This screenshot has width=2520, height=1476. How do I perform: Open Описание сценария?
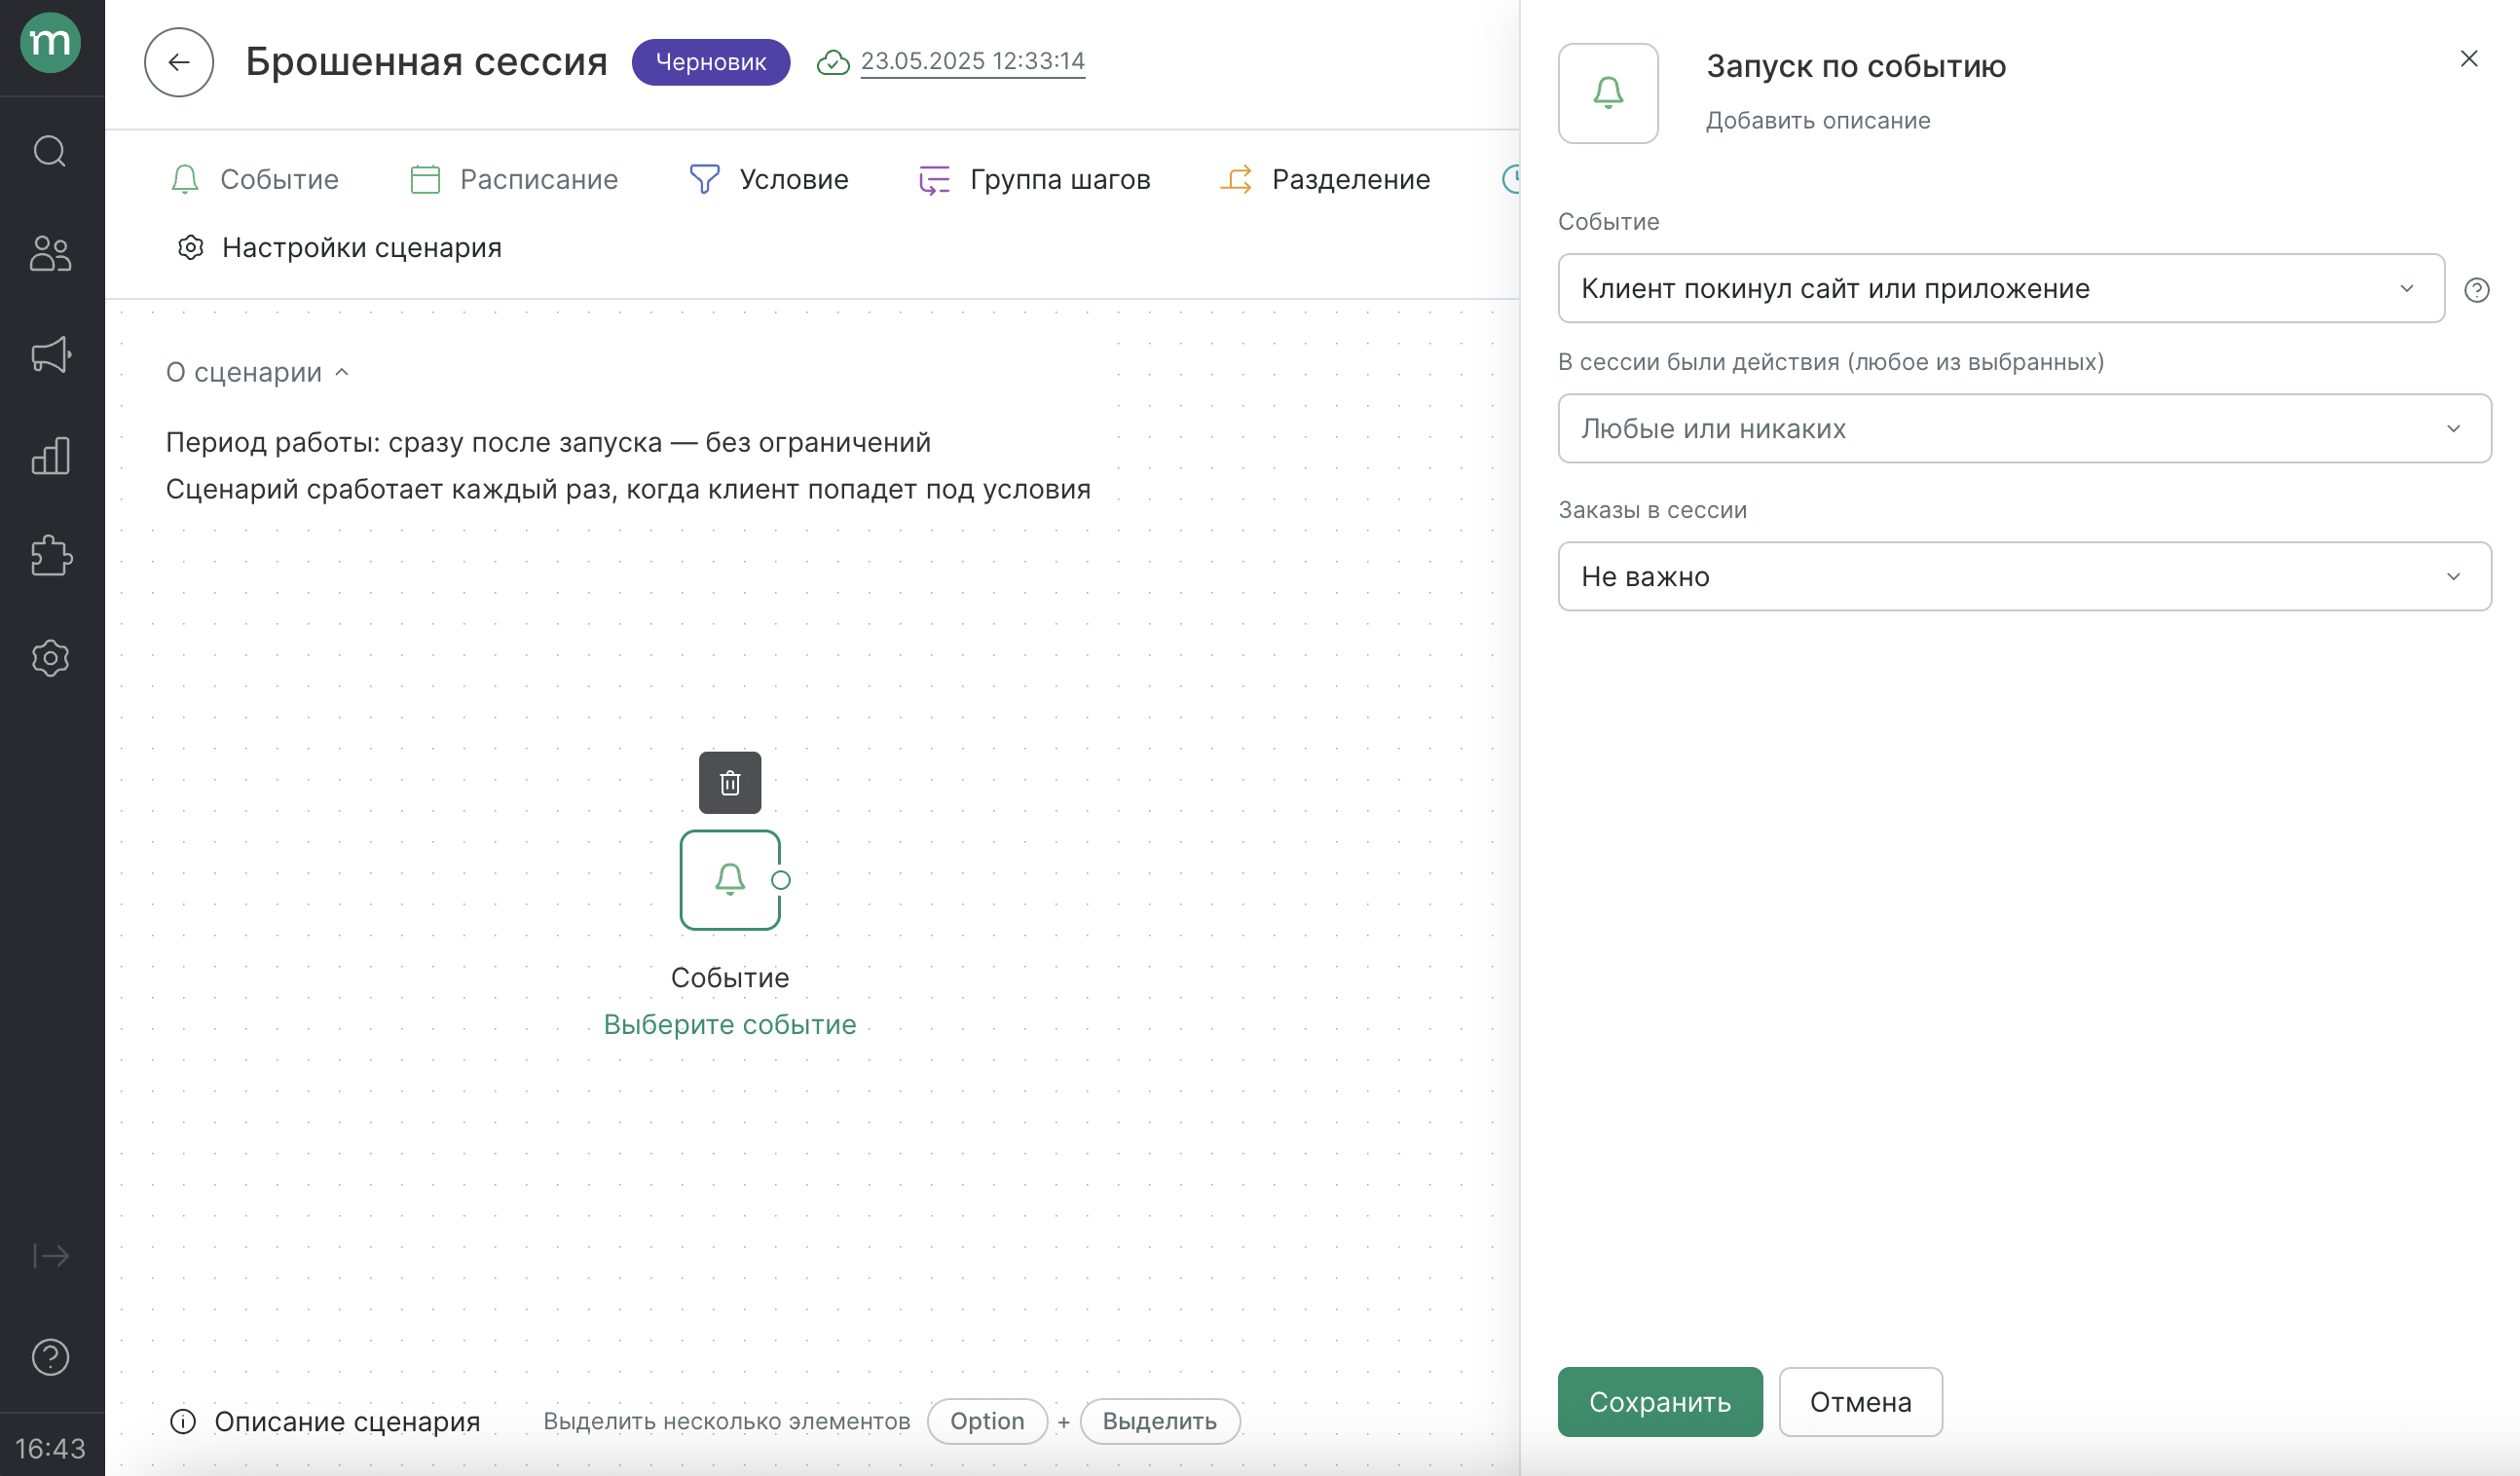347,1421
